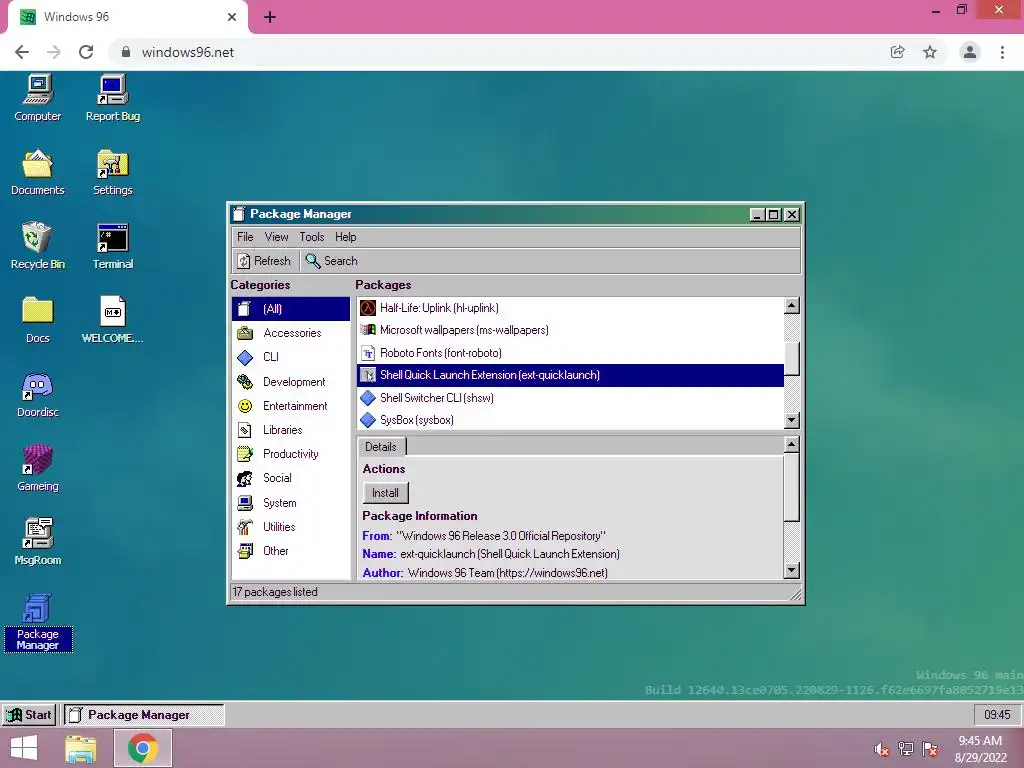Select the Productivity category
The width and height of the screenshot is (1024, 768).
[x=291, y=454]
